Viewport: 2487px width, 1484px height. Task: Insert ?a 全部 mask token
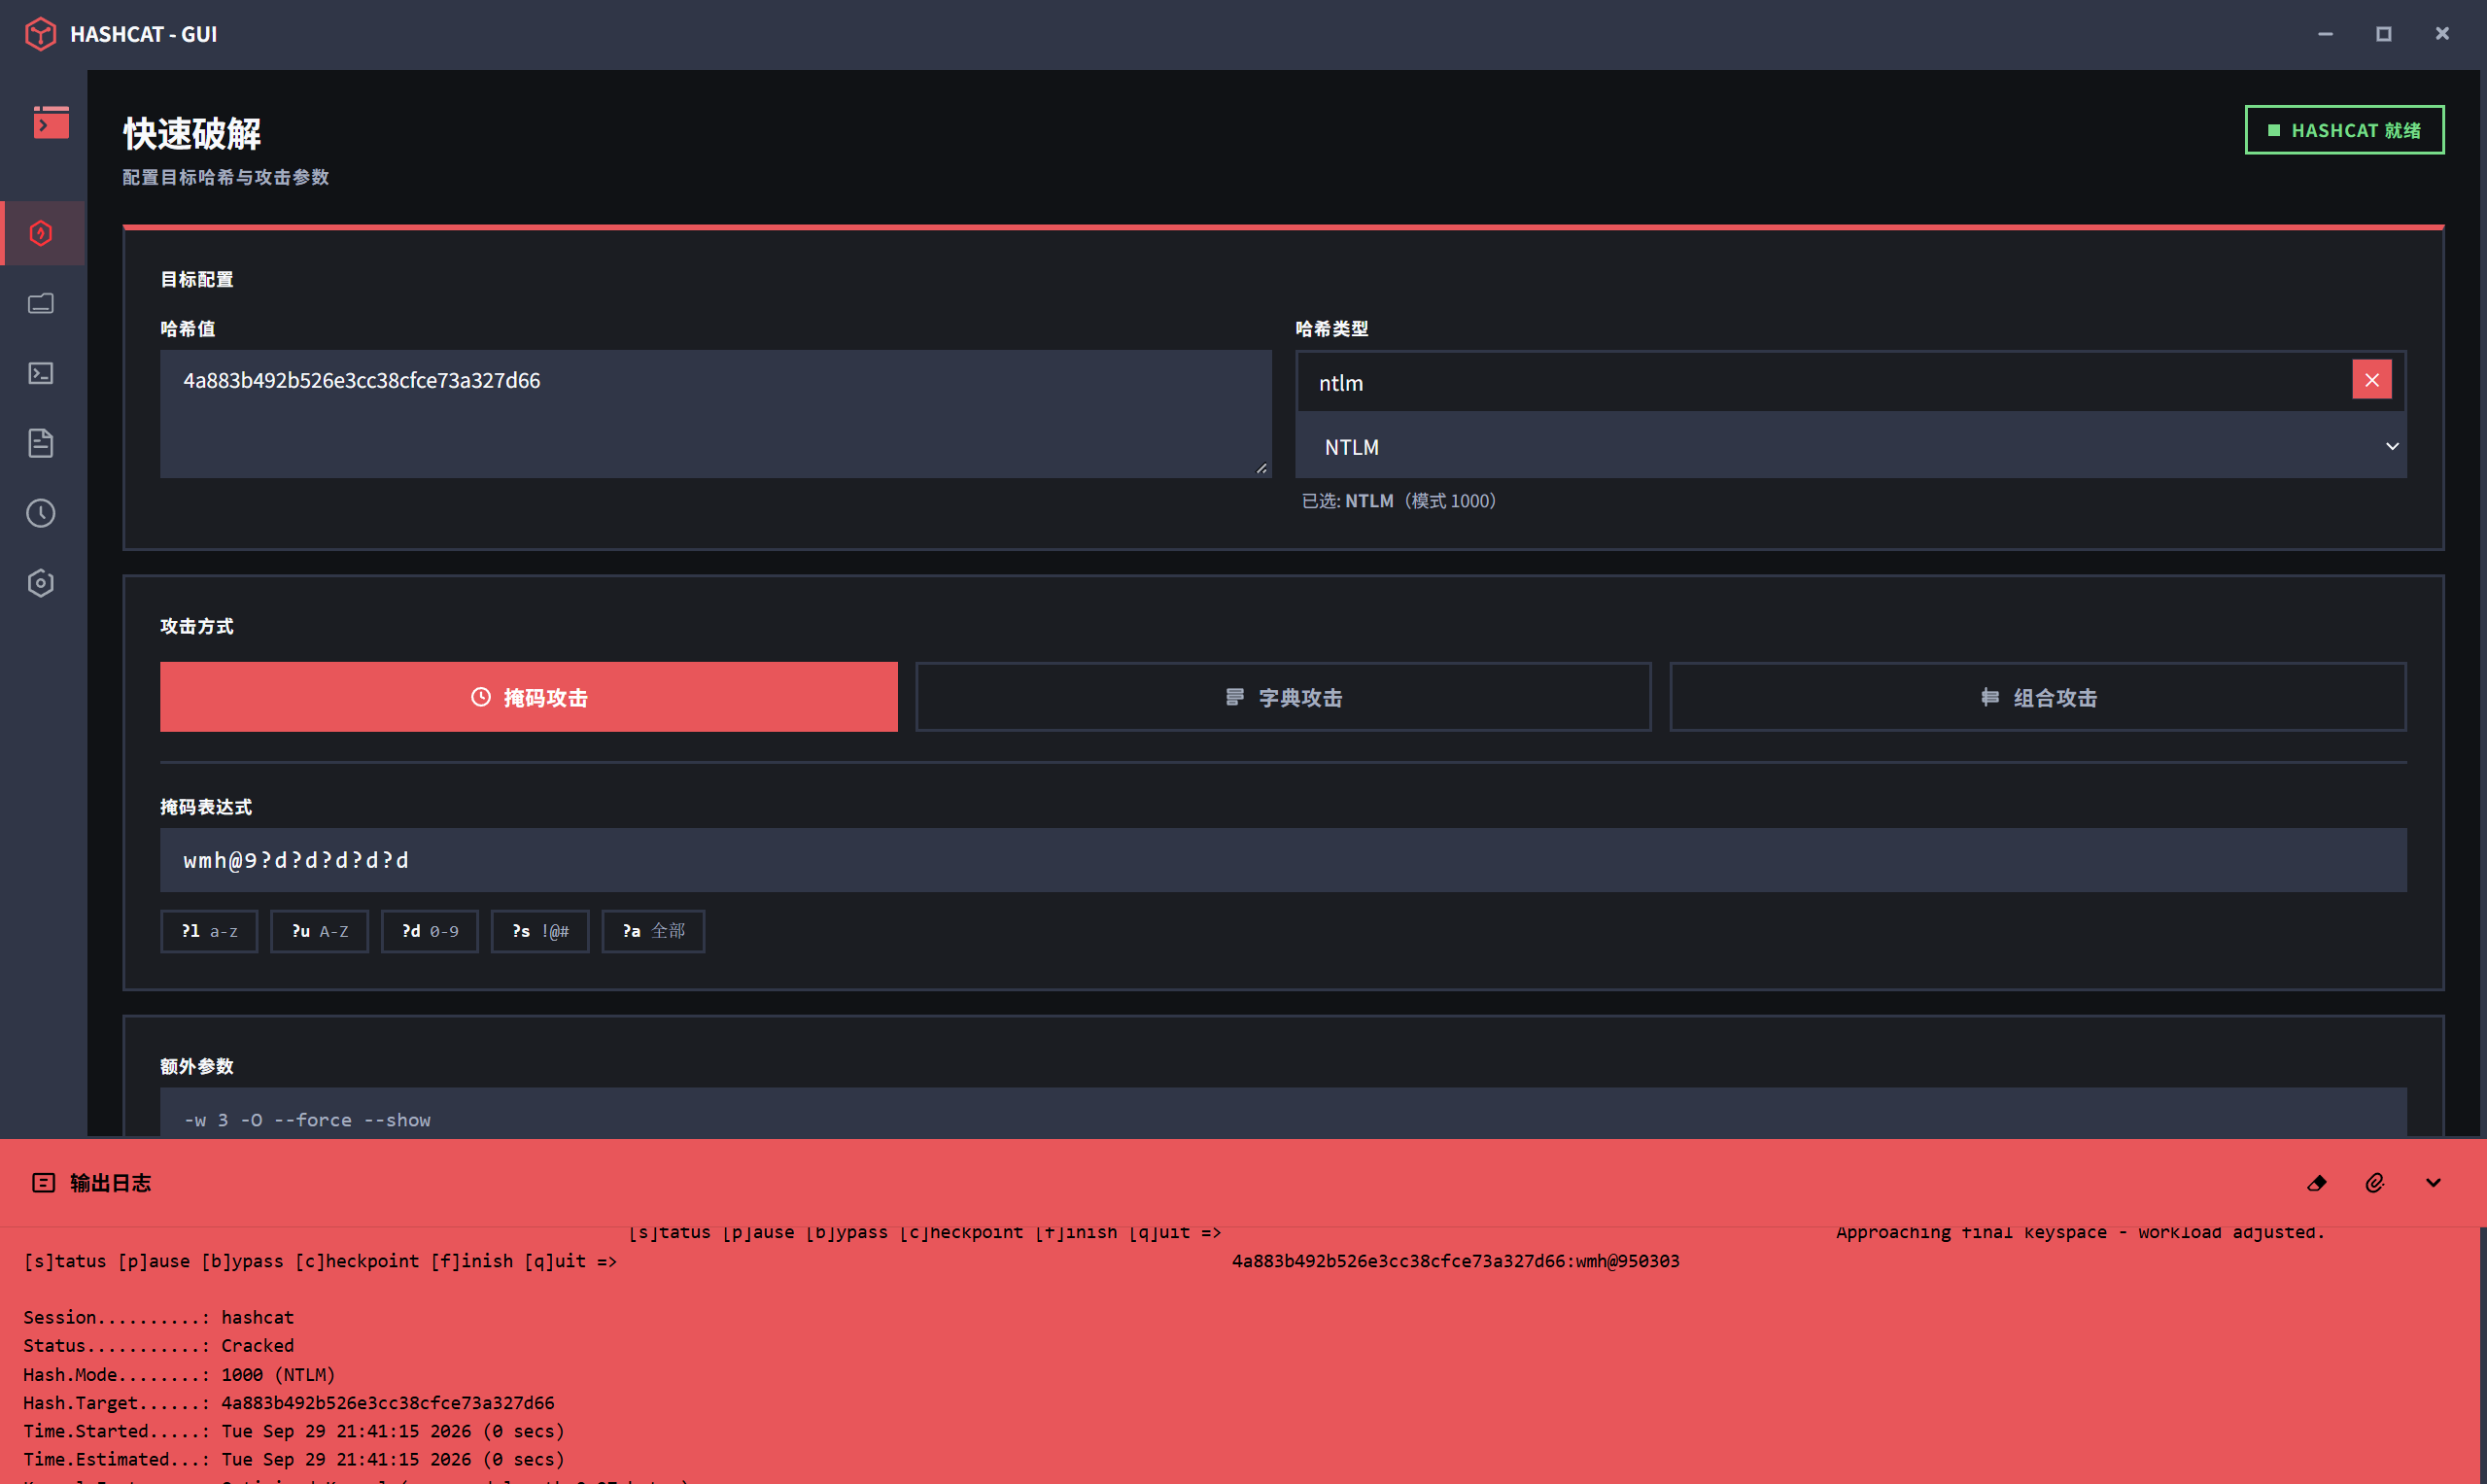pyautogui.click(x=653, y=931)
